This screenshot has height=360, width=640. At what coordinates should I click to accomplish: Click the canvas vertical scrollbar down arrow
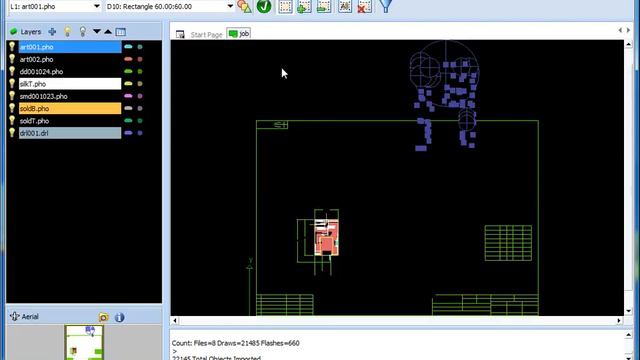tap(629, 311)
